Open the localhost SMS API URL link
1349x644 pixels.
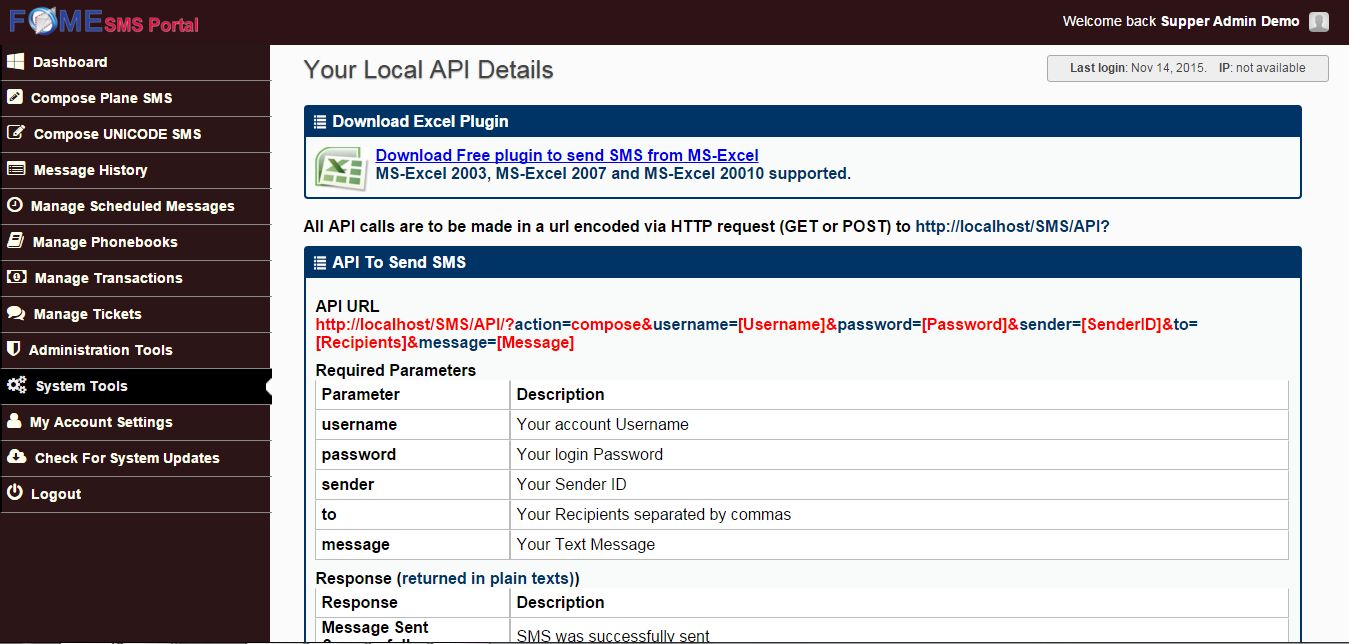[x=1012, y=227]
